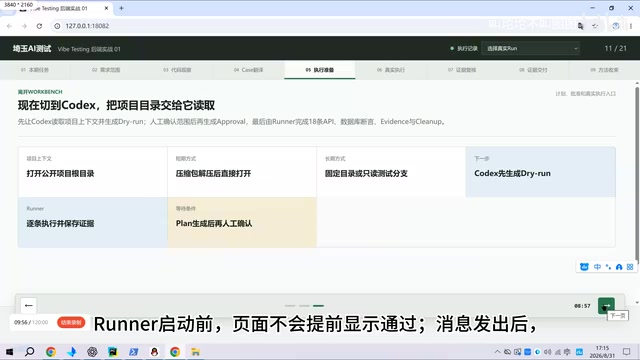Toggle the 中 Chinese input mode
Screen dimensions: 640x360
click(x=597, y=267)
